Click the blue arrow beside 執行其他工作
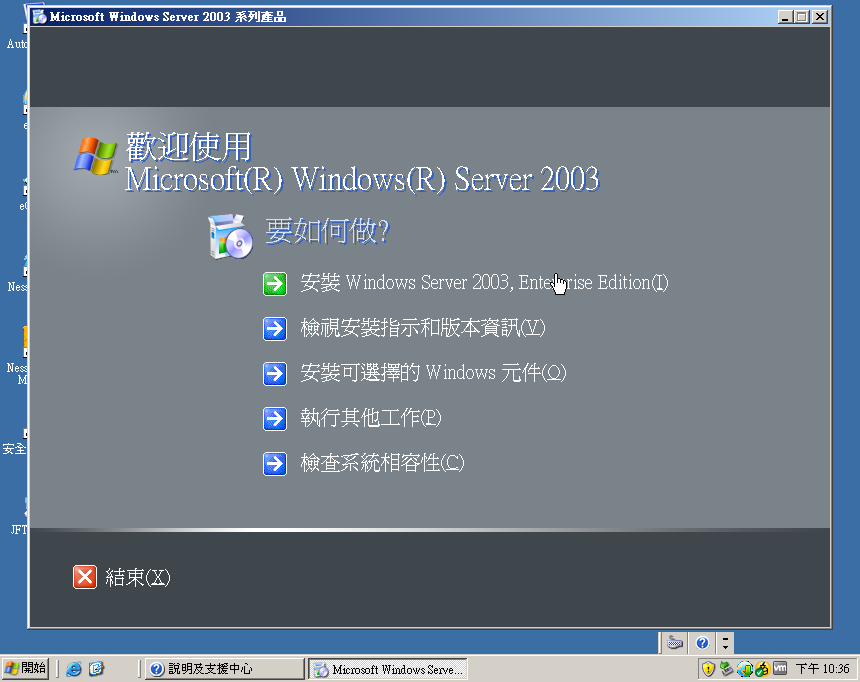 275,419
